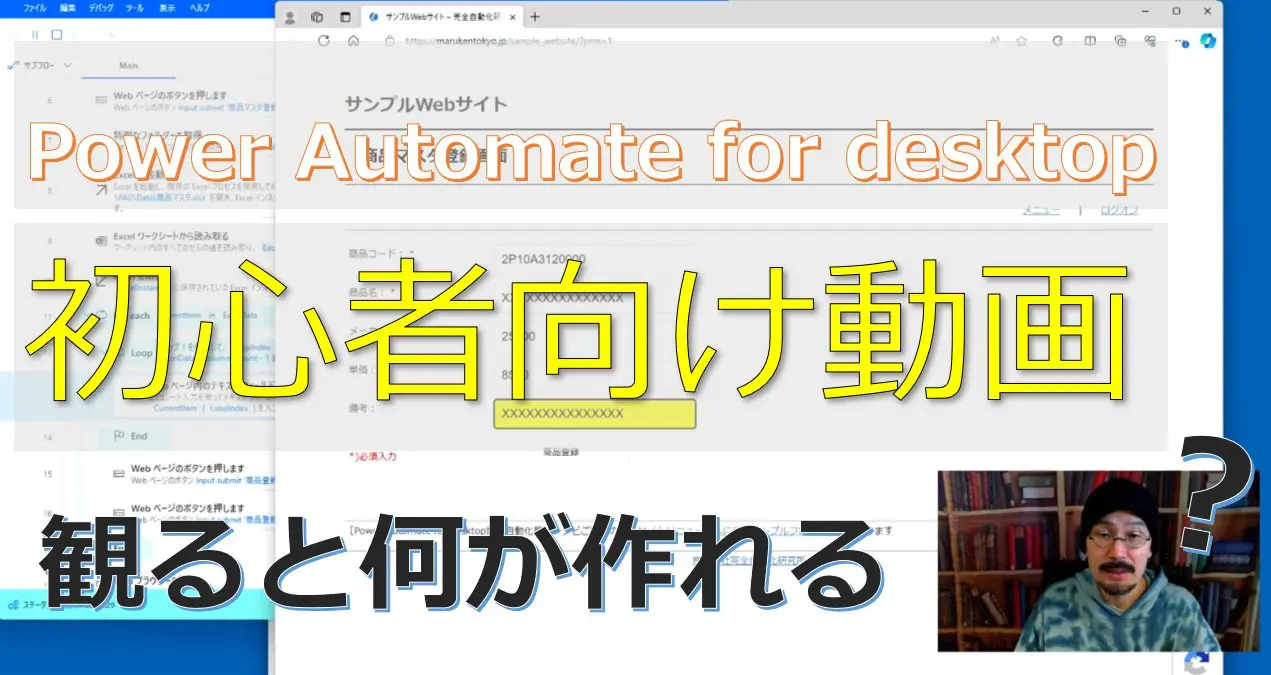The width and height of the screenshot is (1271, 675).
Task: Select the Main subflow tab
Action: pyautogui.click(x=128, y=65)
